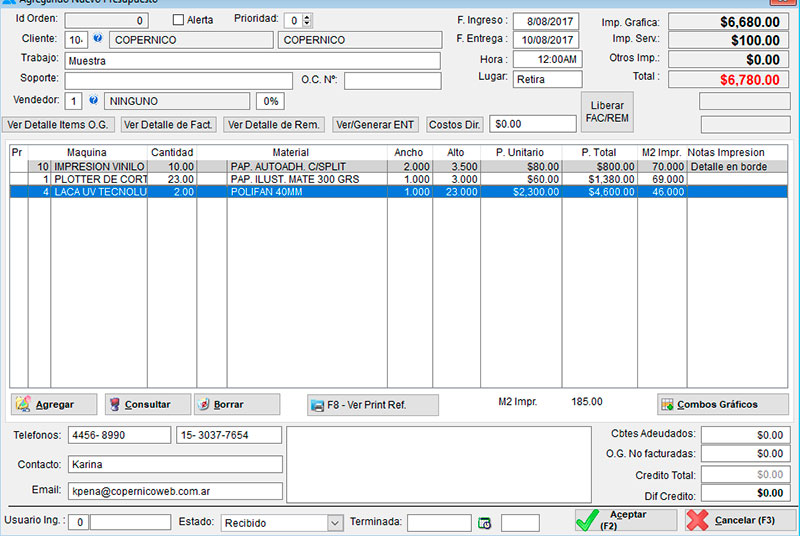Click Ver/Generar ENT button
This screenshot has height=536, width=800.
pyautogui.click(x=375, y=125)
